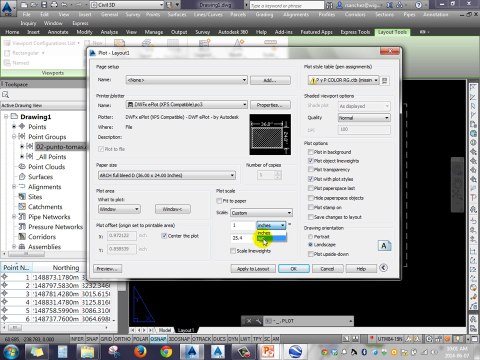Click the plot style table edit icon
480x360 pixels.
click(x=385, y=80)
